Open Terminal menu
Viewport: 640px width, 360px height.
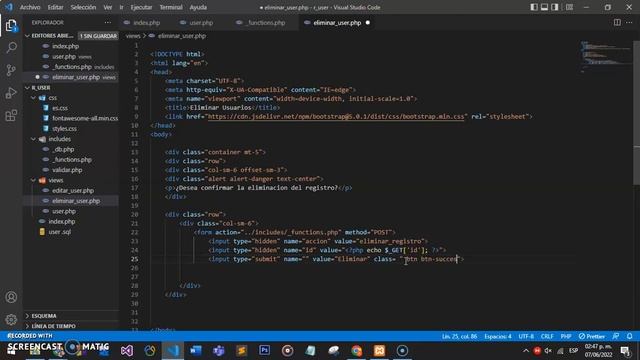coord(171,7)
